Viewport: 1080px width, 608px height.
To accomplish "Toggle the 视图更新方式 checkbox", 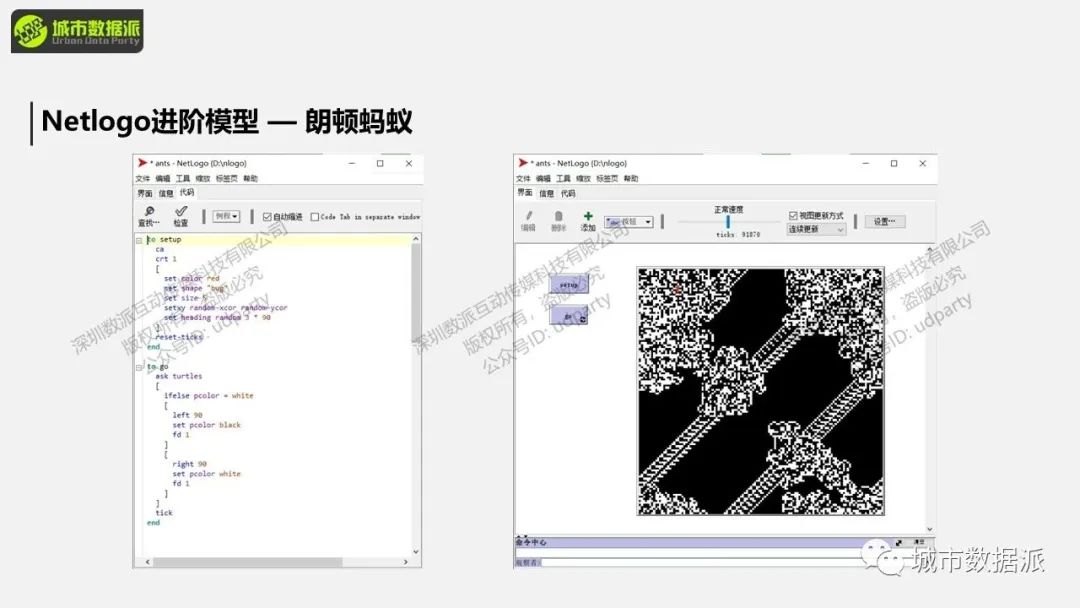I will coord(793,216).
